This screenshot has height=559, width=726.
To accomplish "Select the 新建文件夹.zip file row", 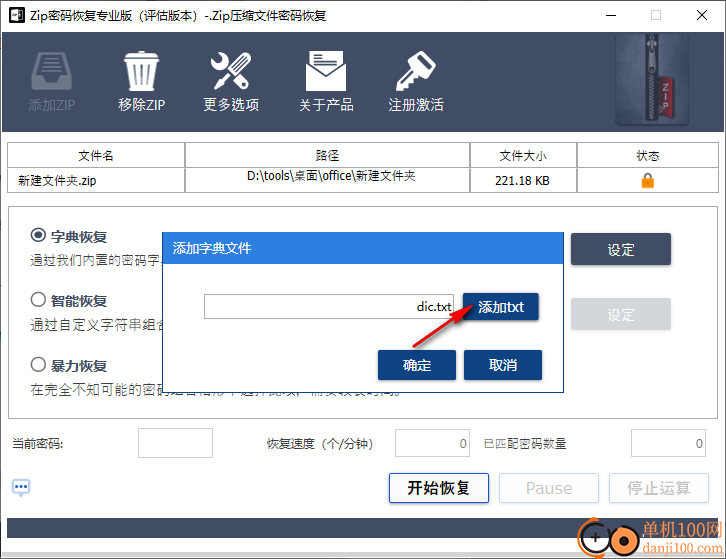I will pyautogui.click(x=363, y=180).
